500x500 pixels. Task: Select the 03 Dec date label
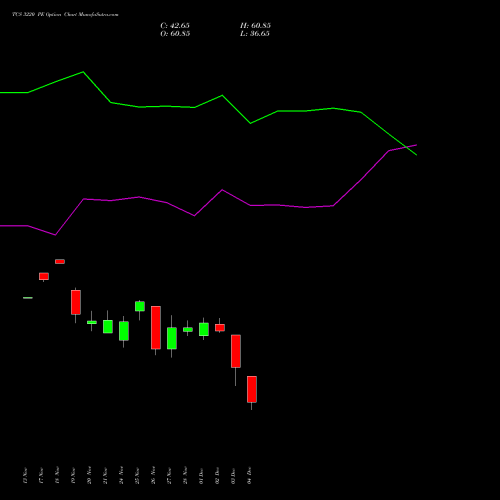[233, 476]
